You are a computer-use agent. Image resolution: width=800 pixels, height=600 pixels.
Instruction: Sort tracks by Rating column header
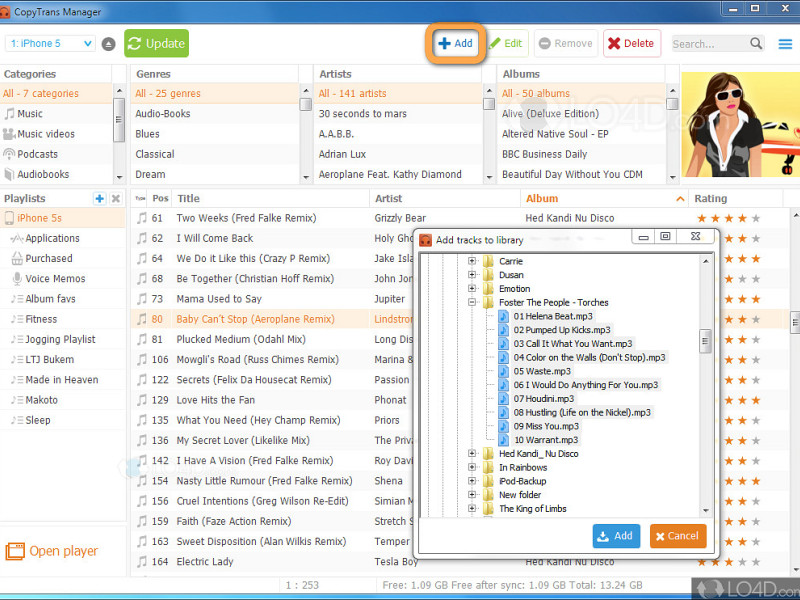[x=735, y=198]
